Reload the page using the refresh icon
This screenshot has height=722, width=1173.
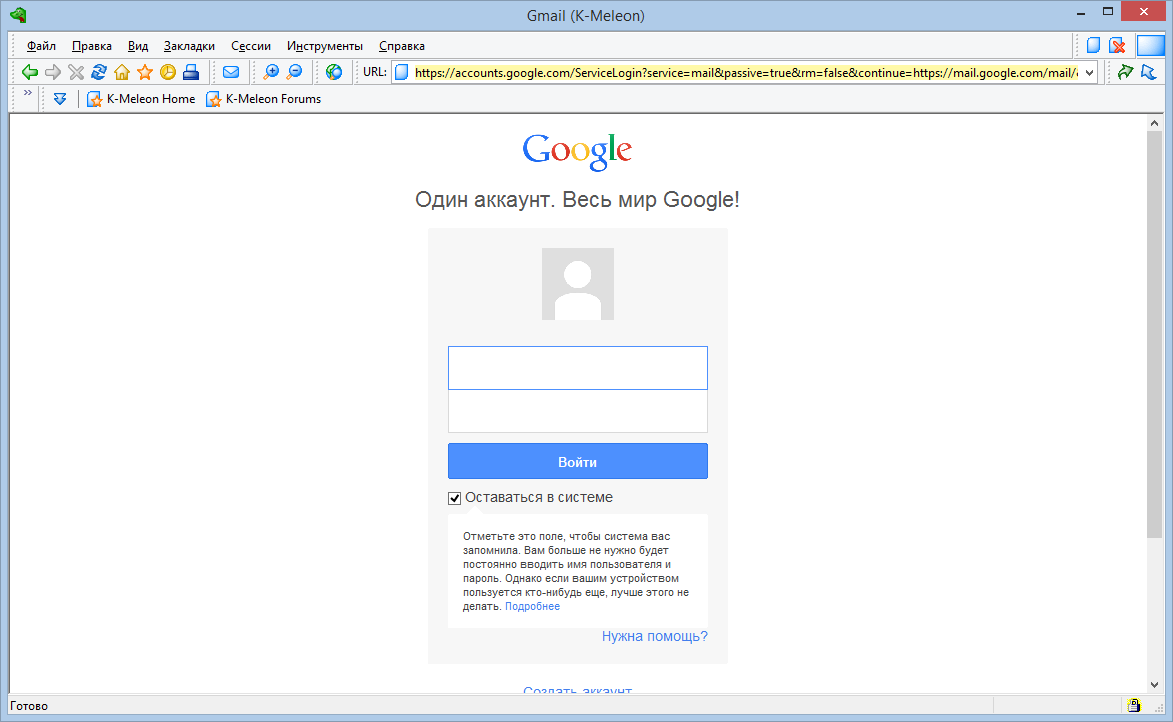pos(99,72)
